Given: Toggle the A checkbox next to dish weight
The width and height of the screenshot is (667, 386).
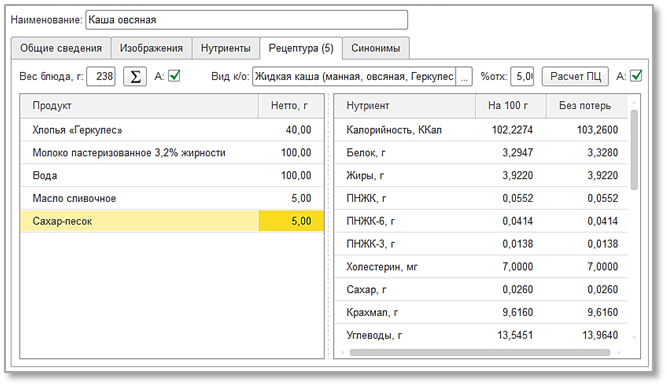Looking at the screenshot, I should (x=174, y=76).
